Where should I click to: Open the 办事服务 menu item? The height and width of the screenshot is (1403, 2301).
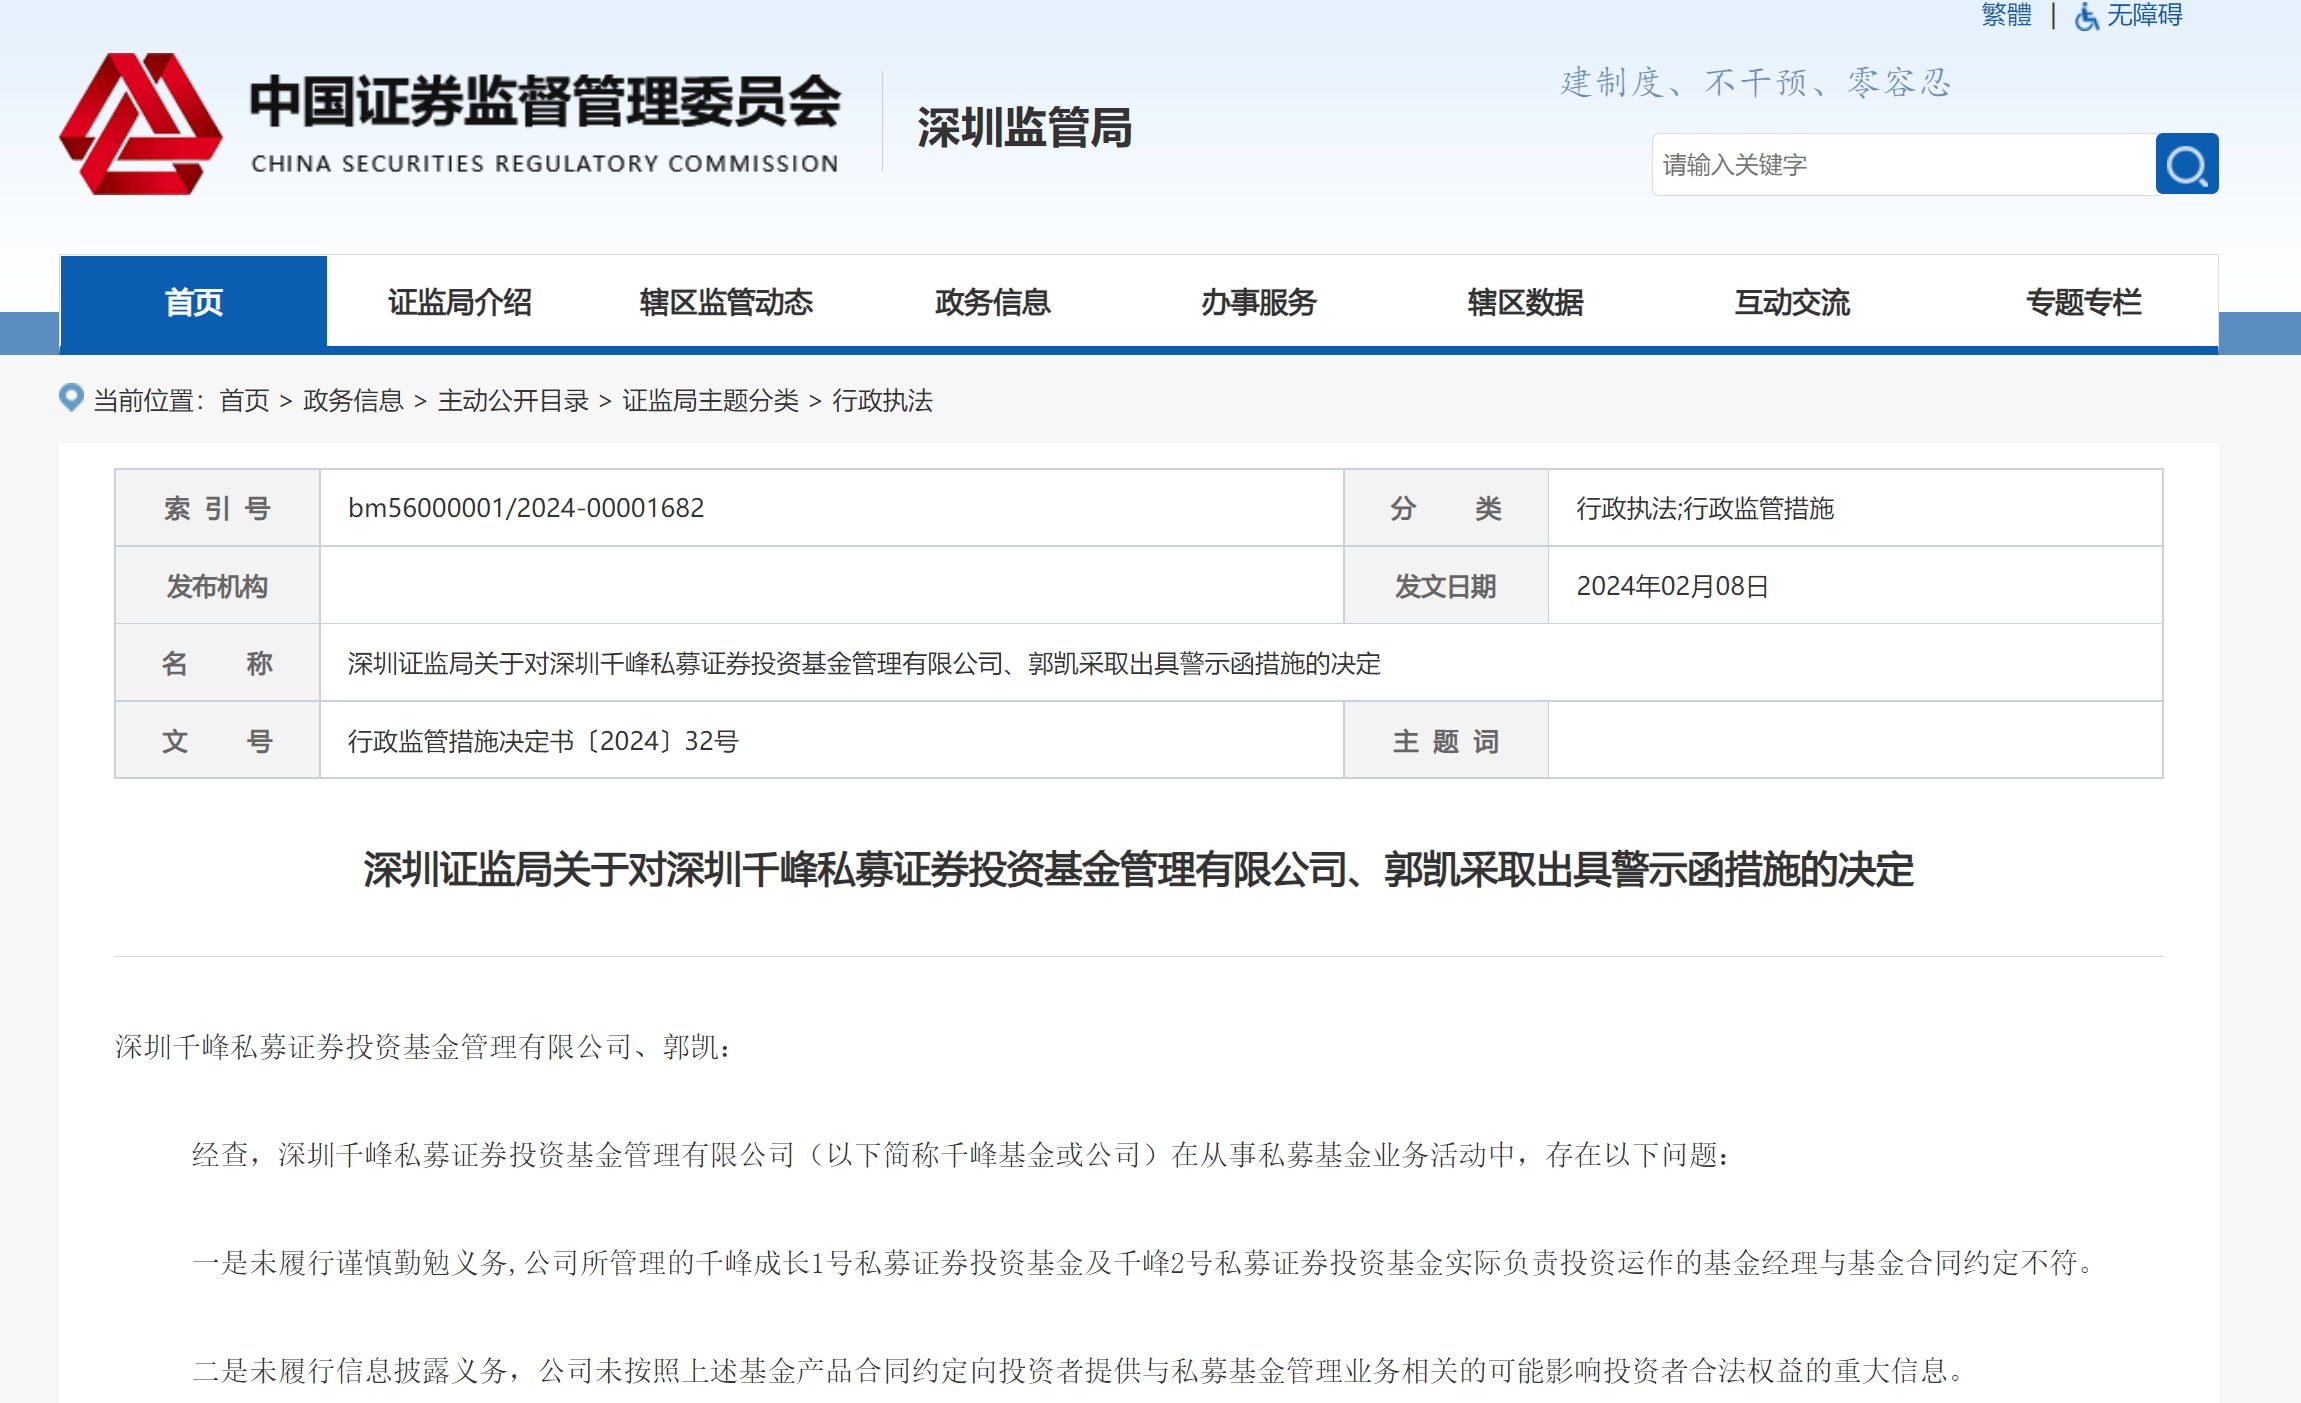point(1259,301)
